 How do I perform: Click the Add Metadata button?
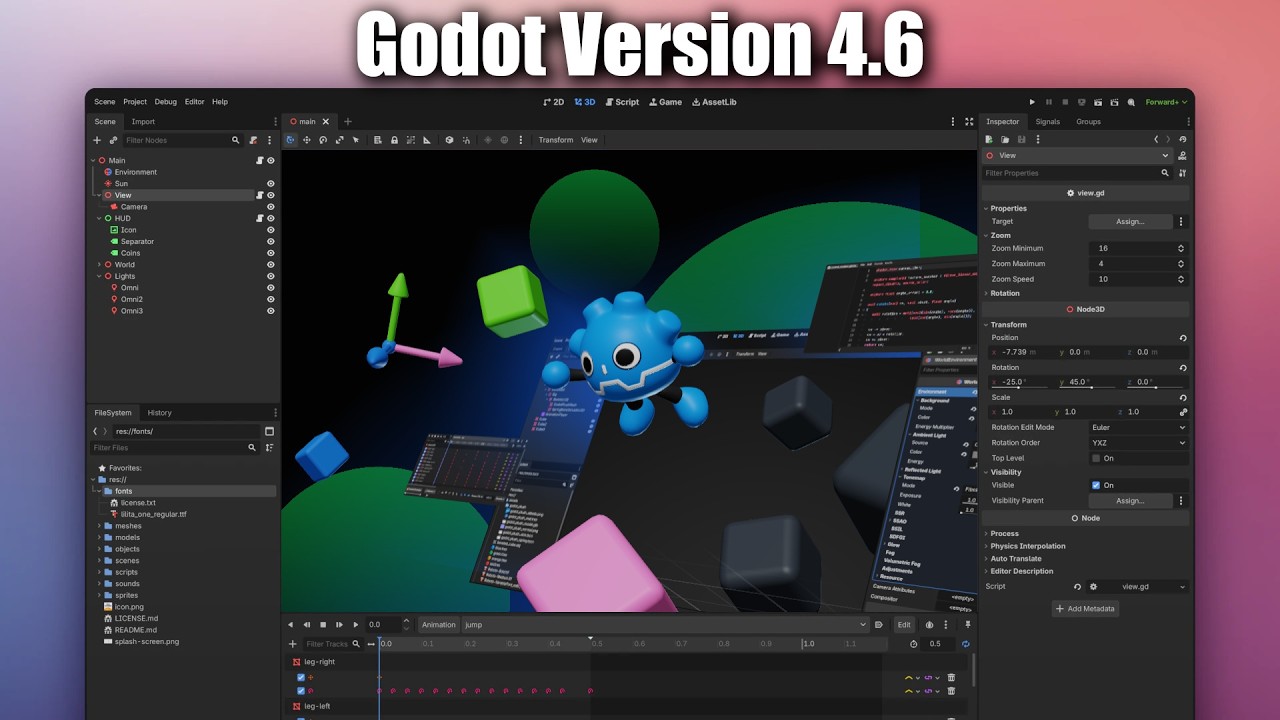click(x=1085, y=608)
